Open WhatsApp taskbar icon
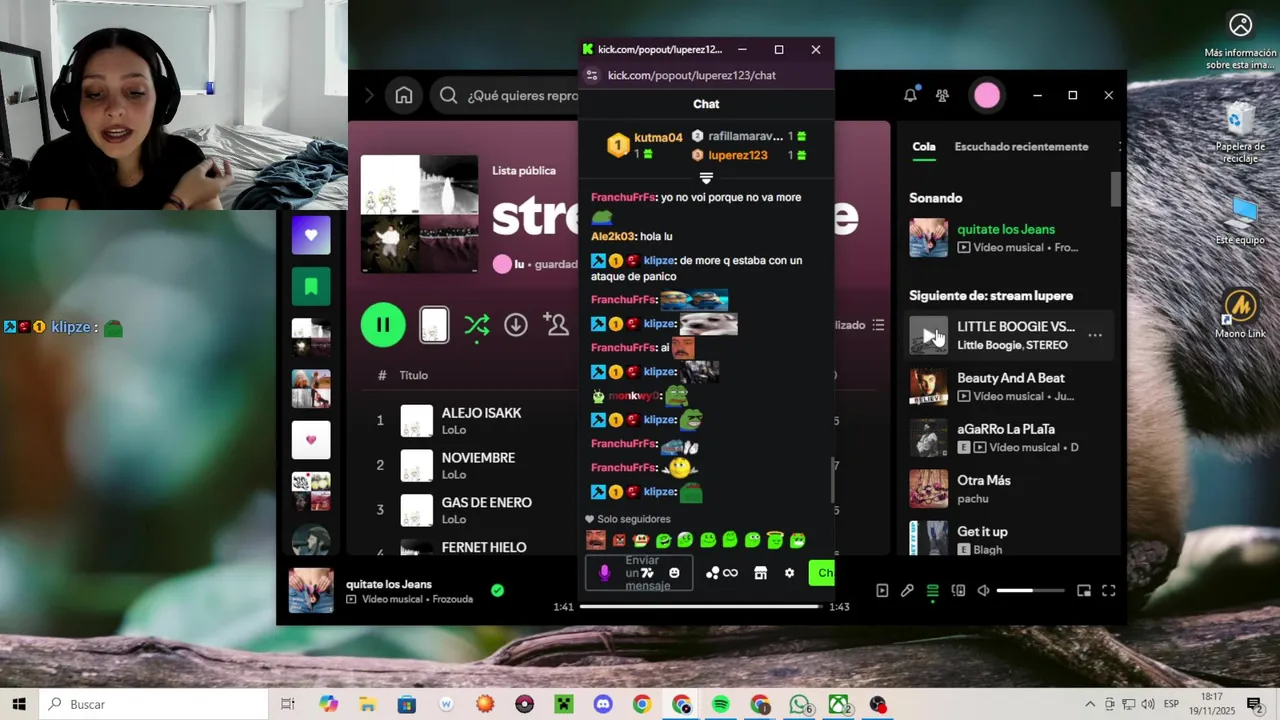1280x720 pixels. (x=800, y=704)
